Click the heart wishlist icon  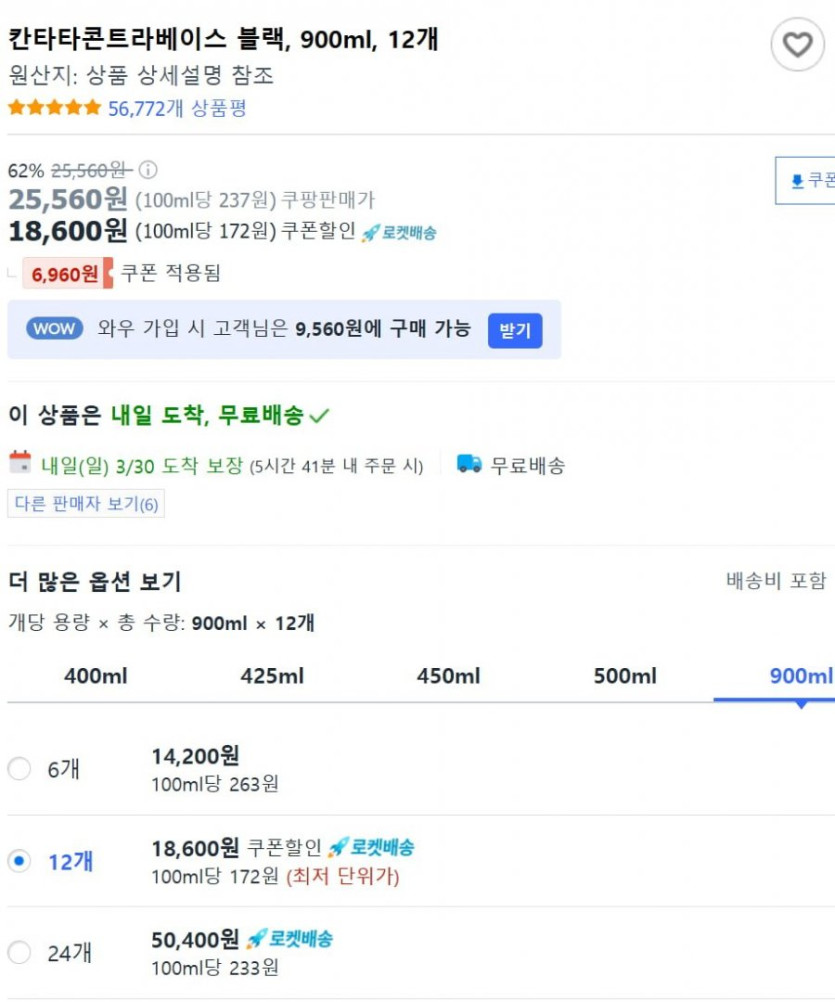(797, 45)
